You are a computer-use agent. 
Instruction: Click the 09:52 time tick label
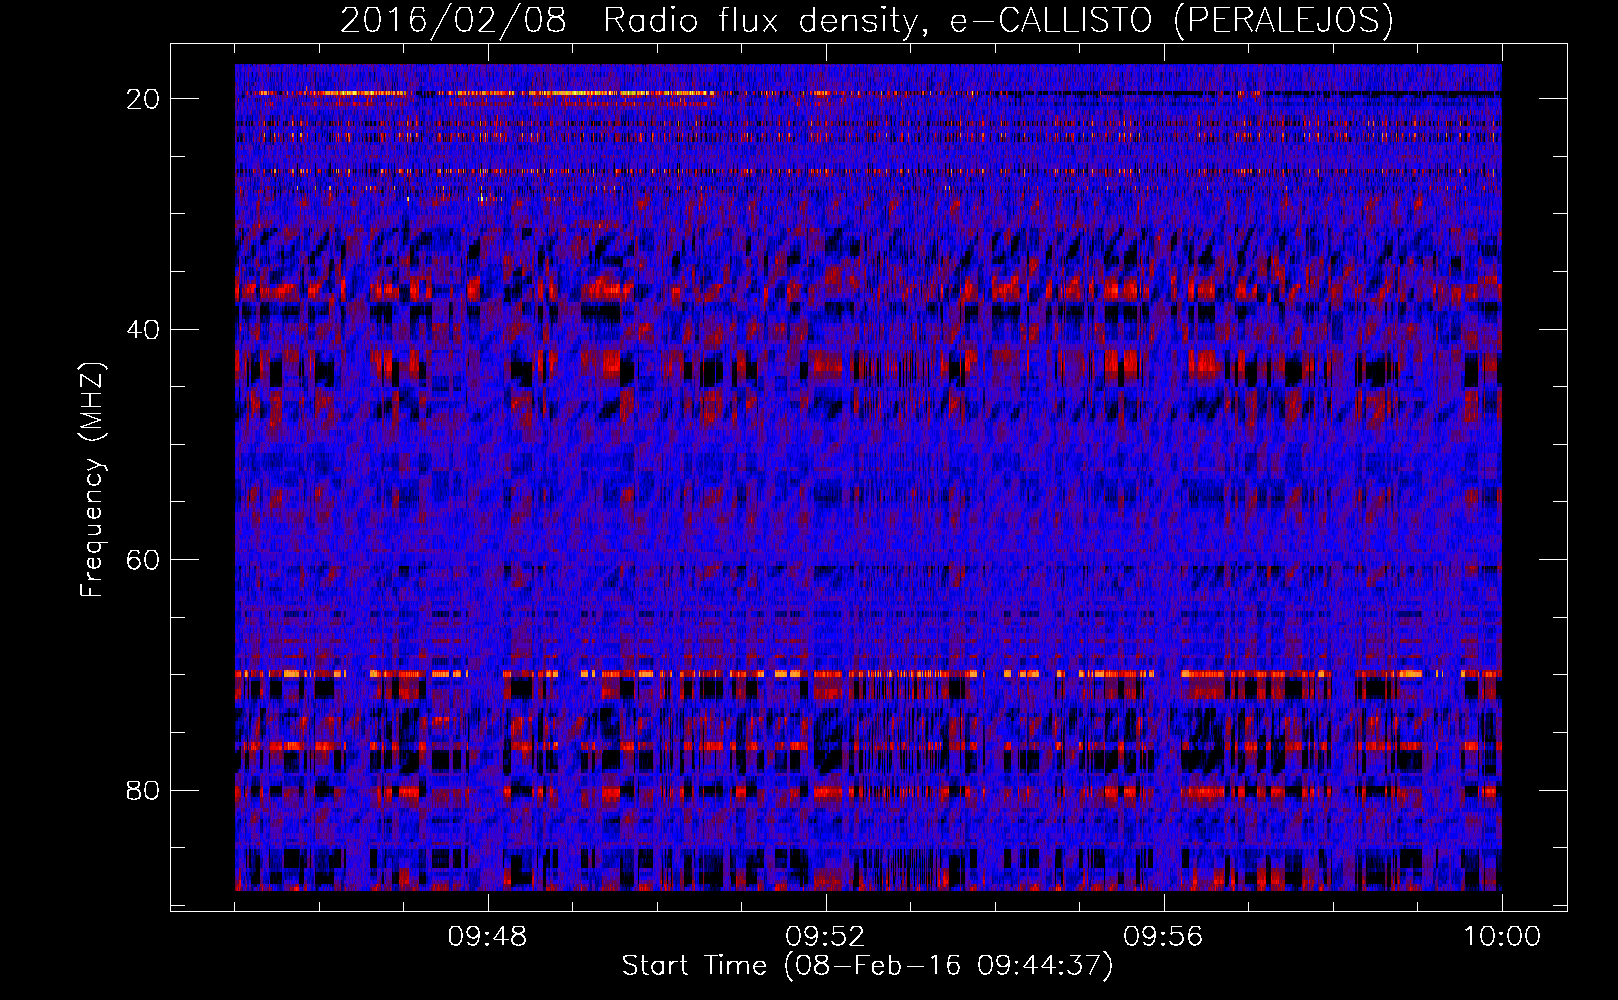tap(825, 937)
